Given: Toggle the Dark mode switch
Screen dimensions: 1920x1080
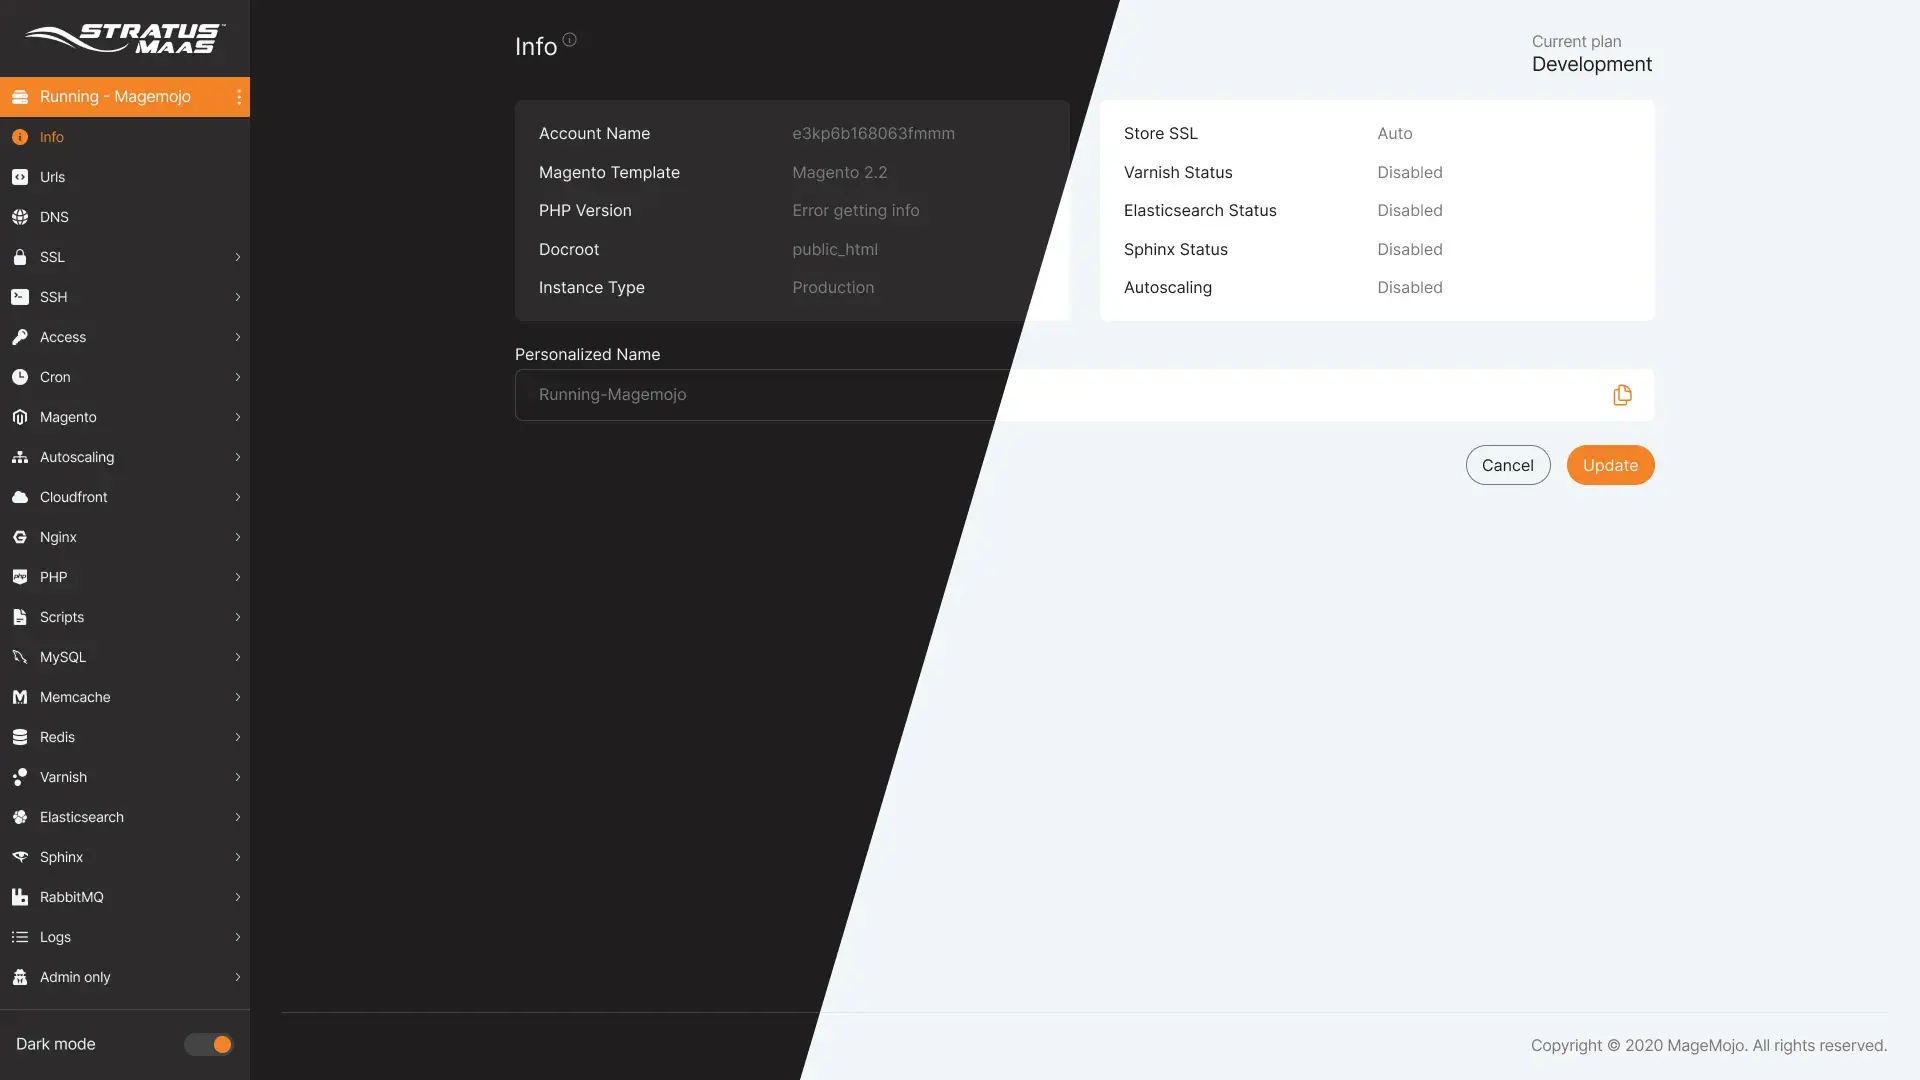Looking at the screenshot, I should pos(208,1044).
